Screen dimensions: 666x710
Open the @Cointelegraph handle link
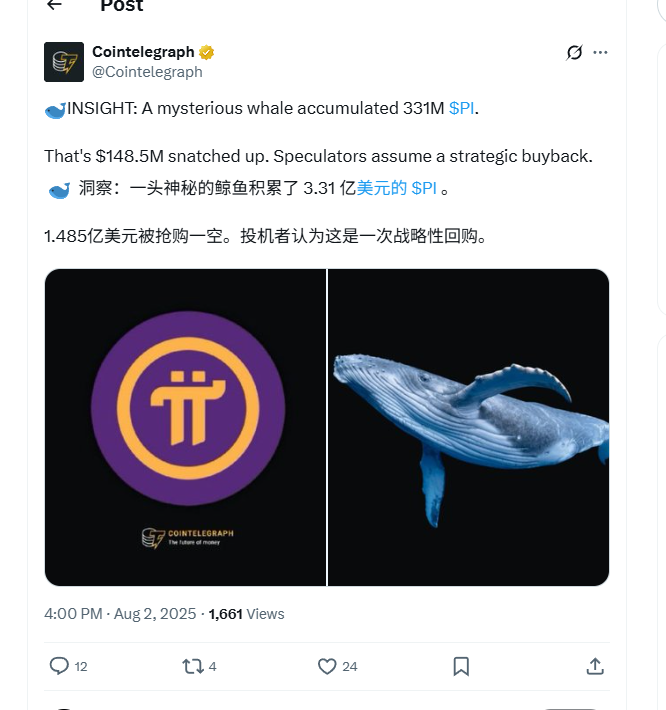pyautogui.click(x=147, y=72)
